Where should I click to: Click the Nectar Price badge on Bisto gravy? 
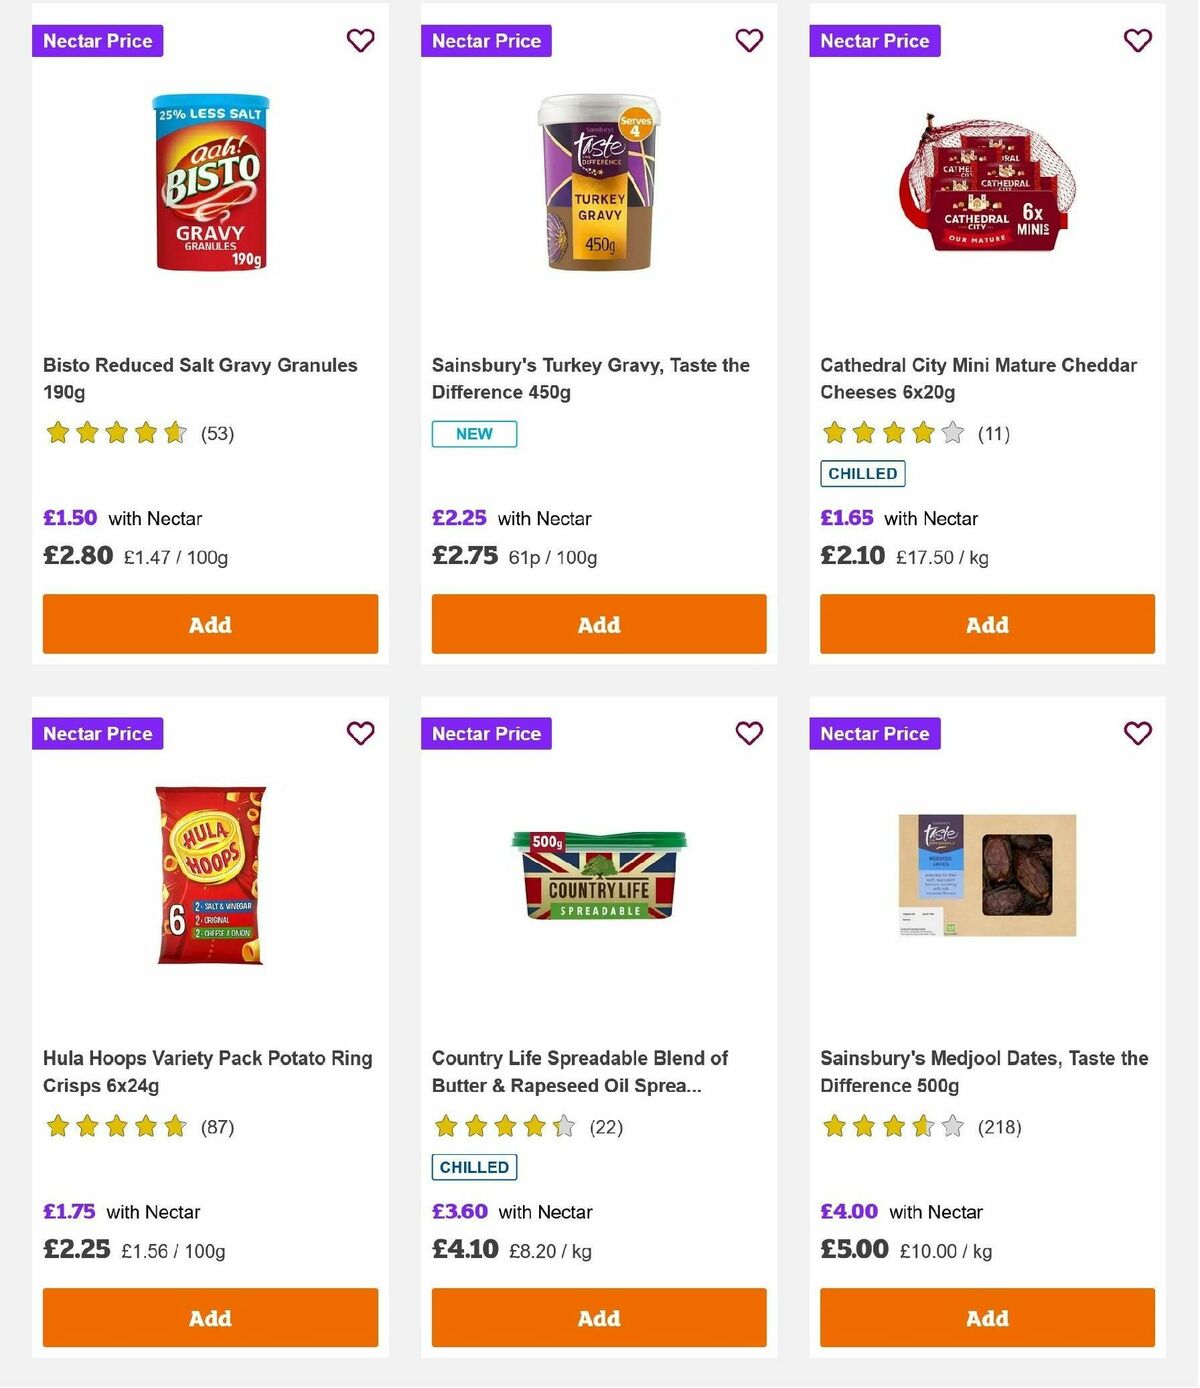click(97, 41)
